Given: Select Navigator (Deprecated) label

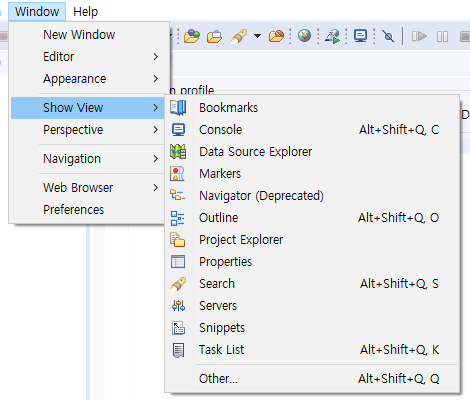Looking at the screenshot, I should 261,196.
